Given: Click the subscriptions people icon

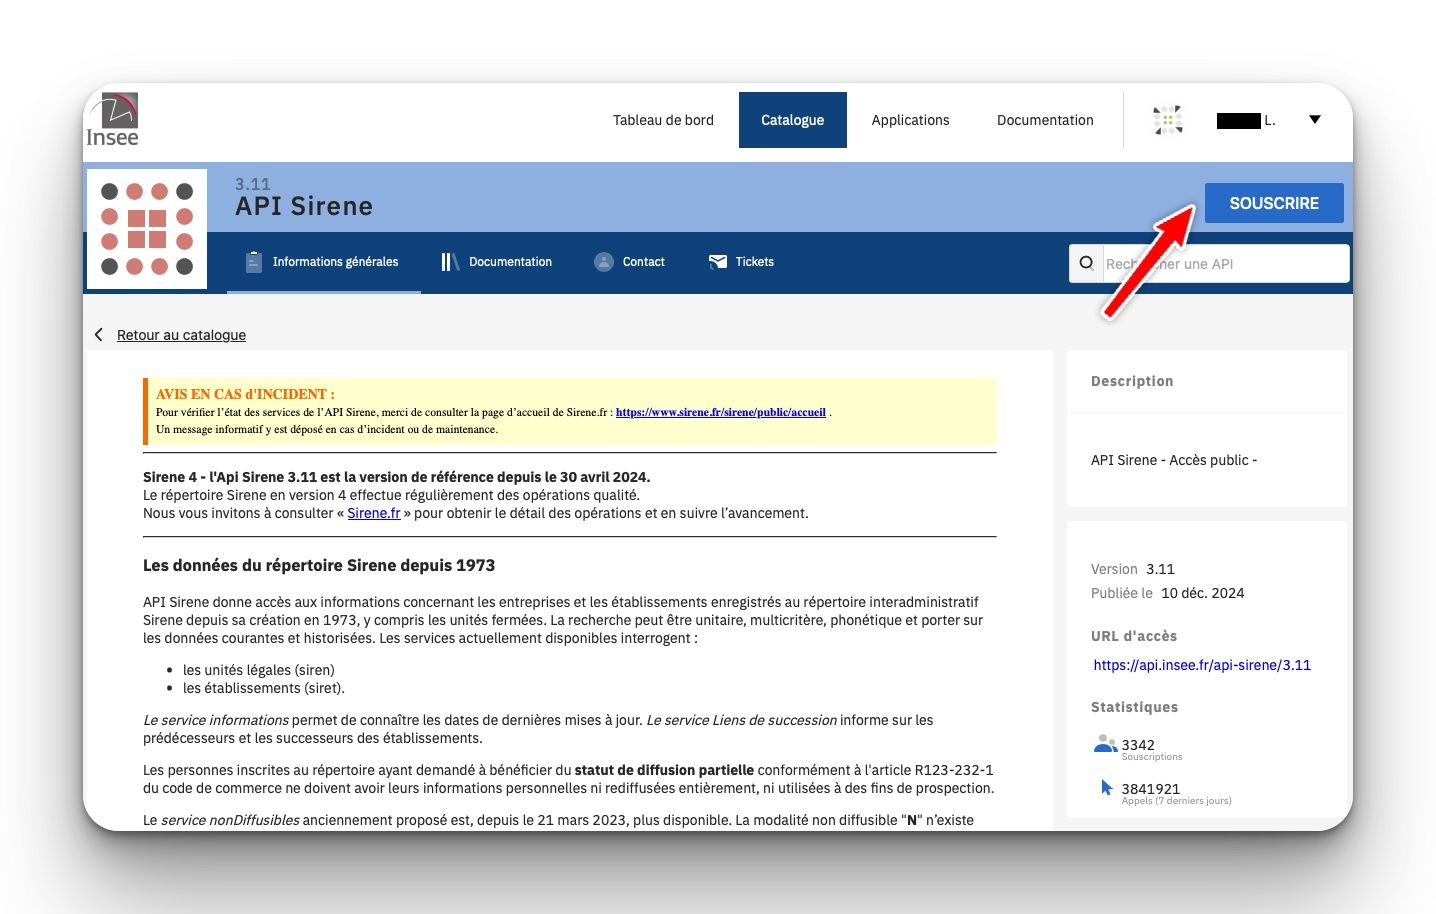Looking at the screenshot, I should pos(1105,744).
